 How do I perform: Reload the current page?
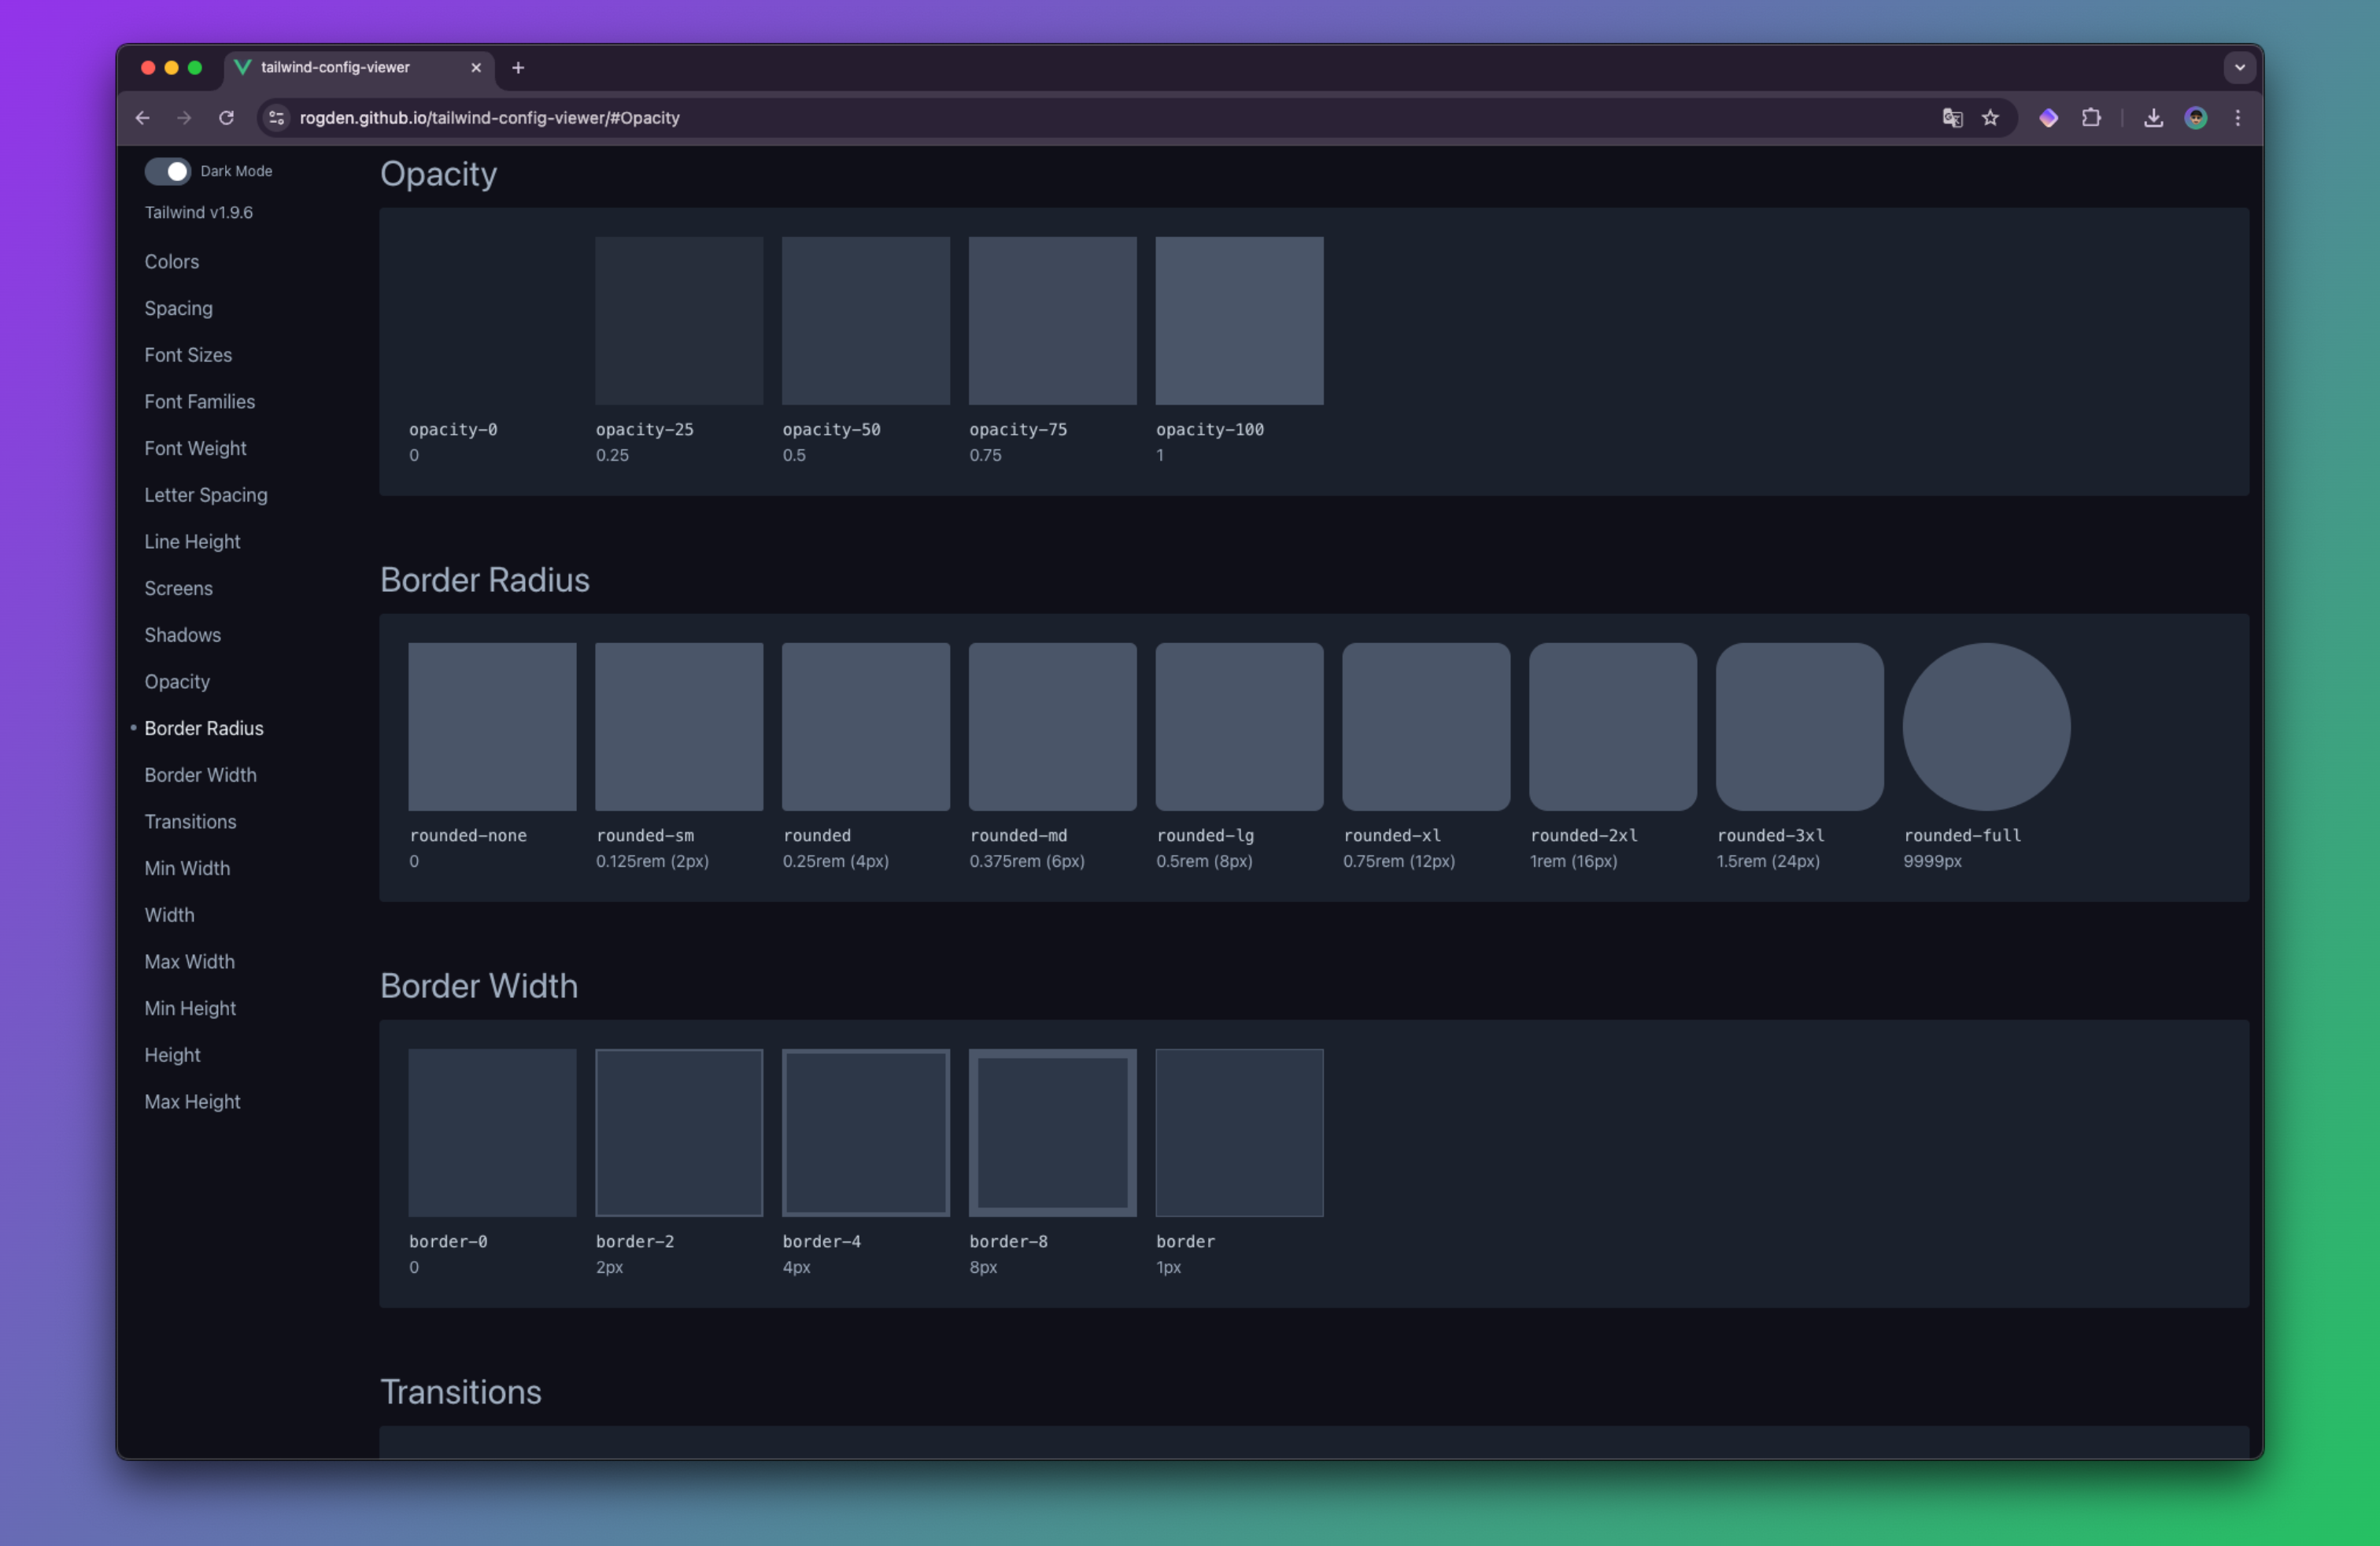[226, 118]
